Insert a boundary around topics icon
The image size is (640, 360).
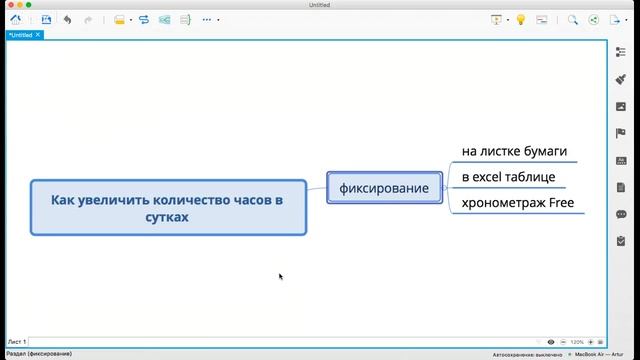coord(164,20)
